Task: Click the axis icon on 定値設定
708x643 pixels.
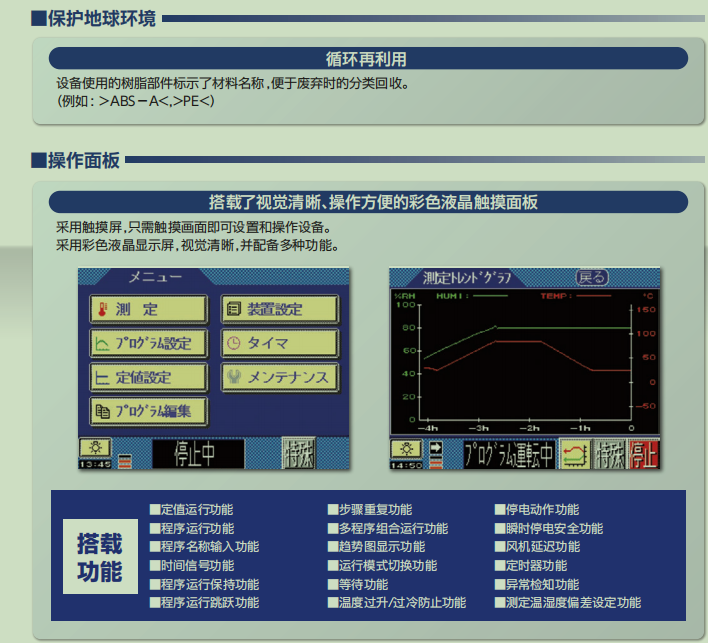Action: [102, 377]
